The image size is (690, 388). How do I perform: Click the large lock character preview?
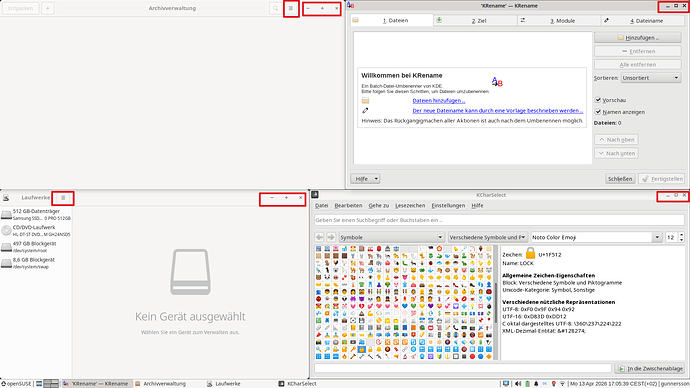530,253
